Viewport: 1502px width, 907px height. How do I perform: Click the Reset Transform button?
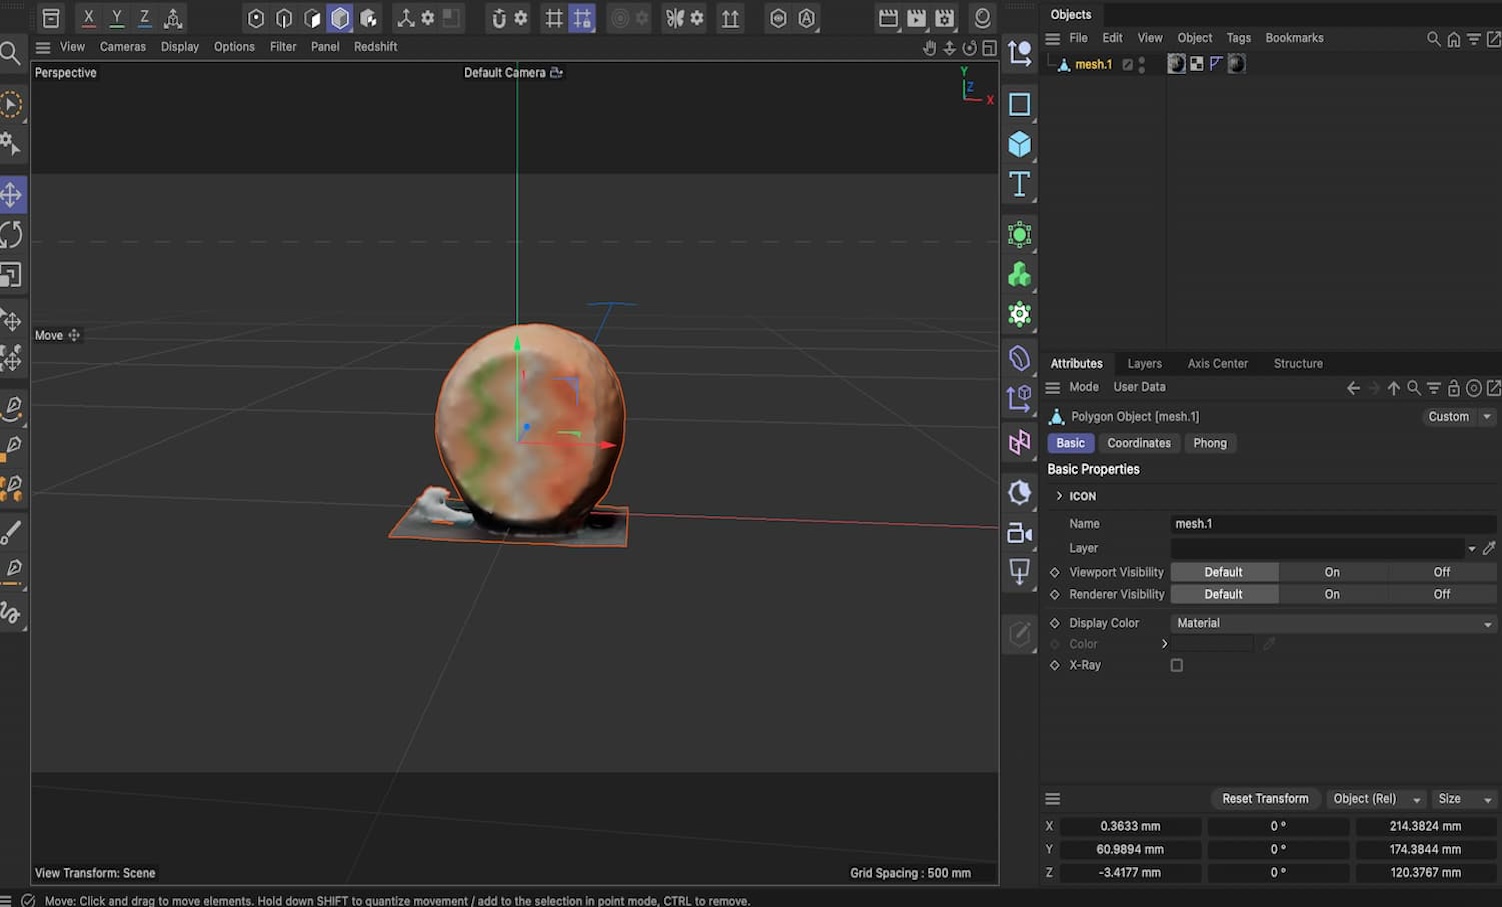coord(1265,798)
